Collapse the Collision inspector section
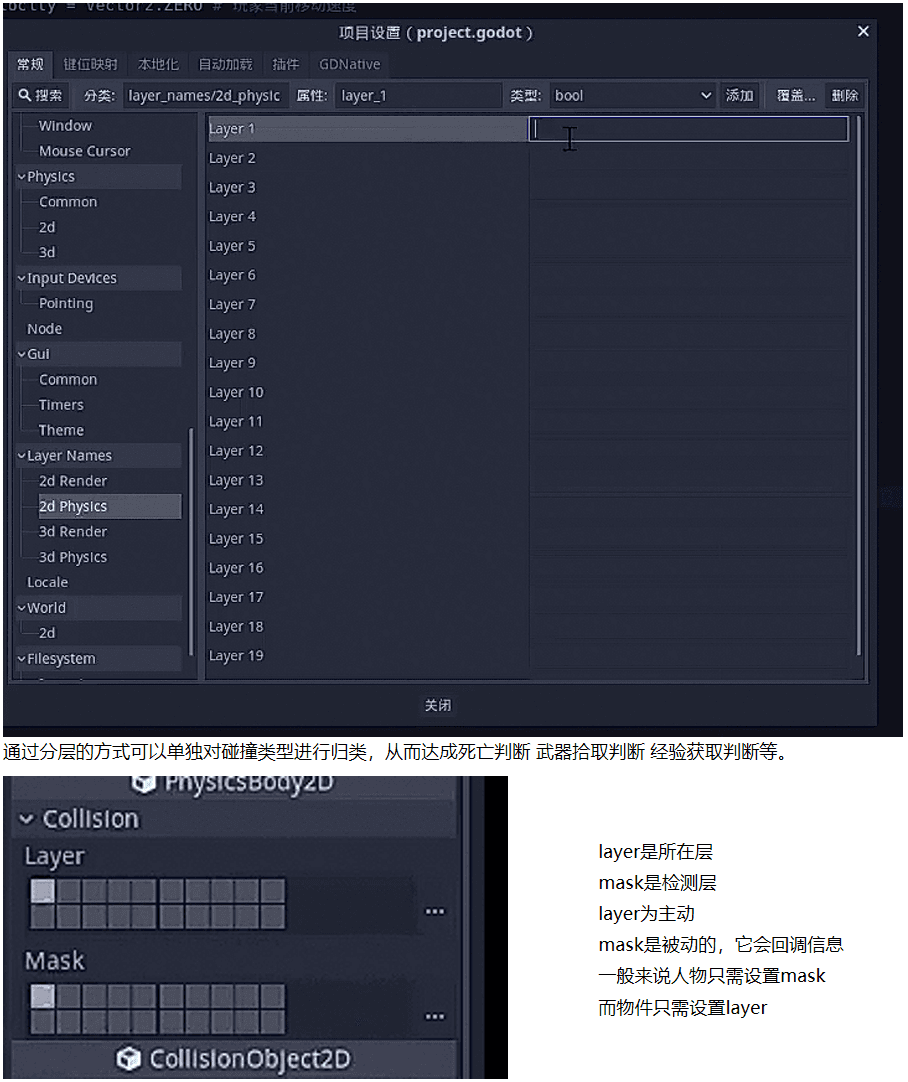This screenshot has height=1082, width=908. tap(26, 819)
